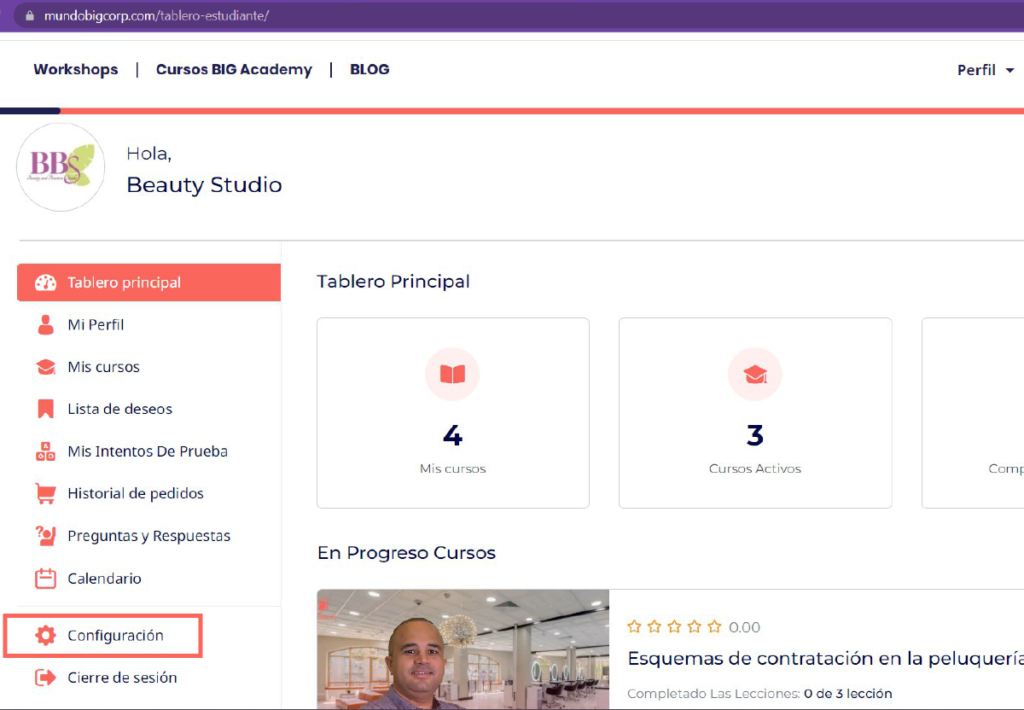Click the first rating star of the course
Image resolution: width=1024 pixels, height=710 pixels.
point(633,627)
